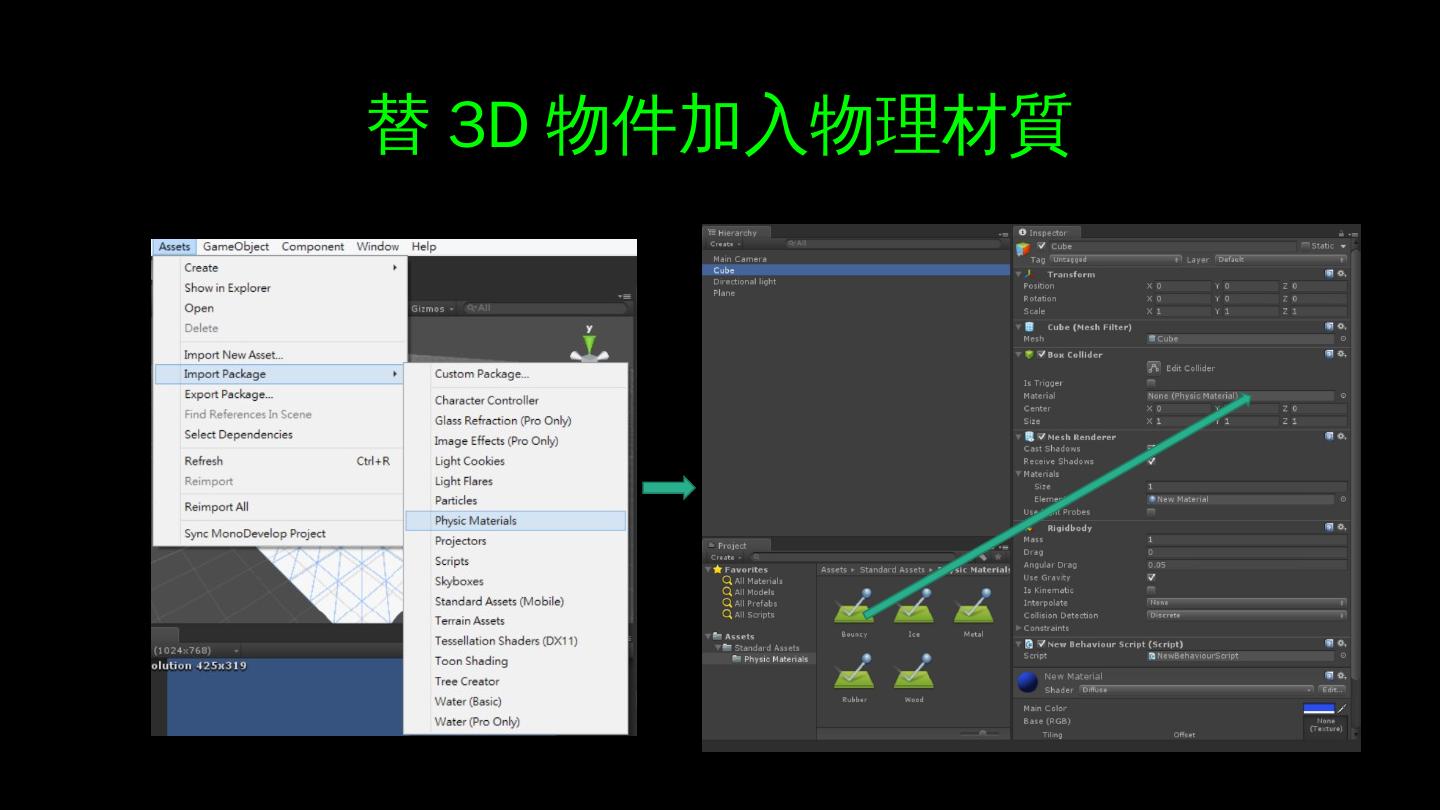Pick the Wood physic material asset
Viewport: 1440px width, 810px height.
click(x=913, y=673)
